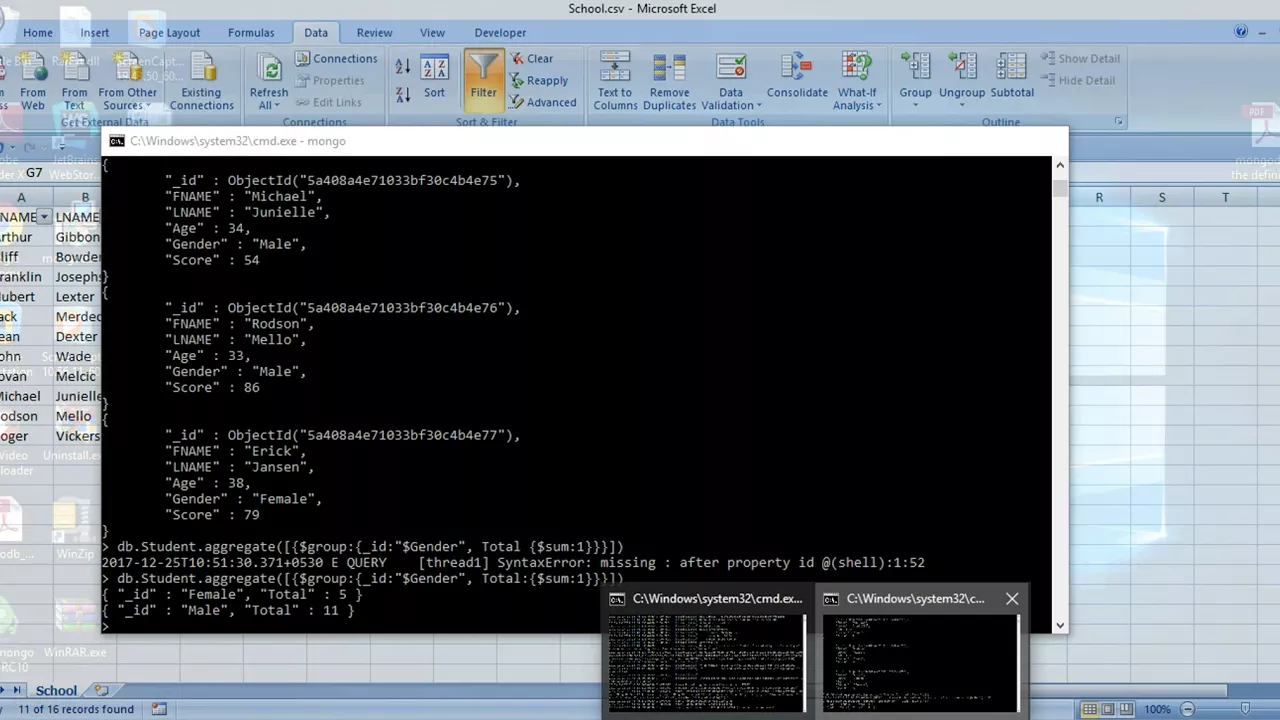Select the second cmd.exe taskbar thumbnail
The width and height of the screenshot is (1280, 720).
(x=920, y=651)
